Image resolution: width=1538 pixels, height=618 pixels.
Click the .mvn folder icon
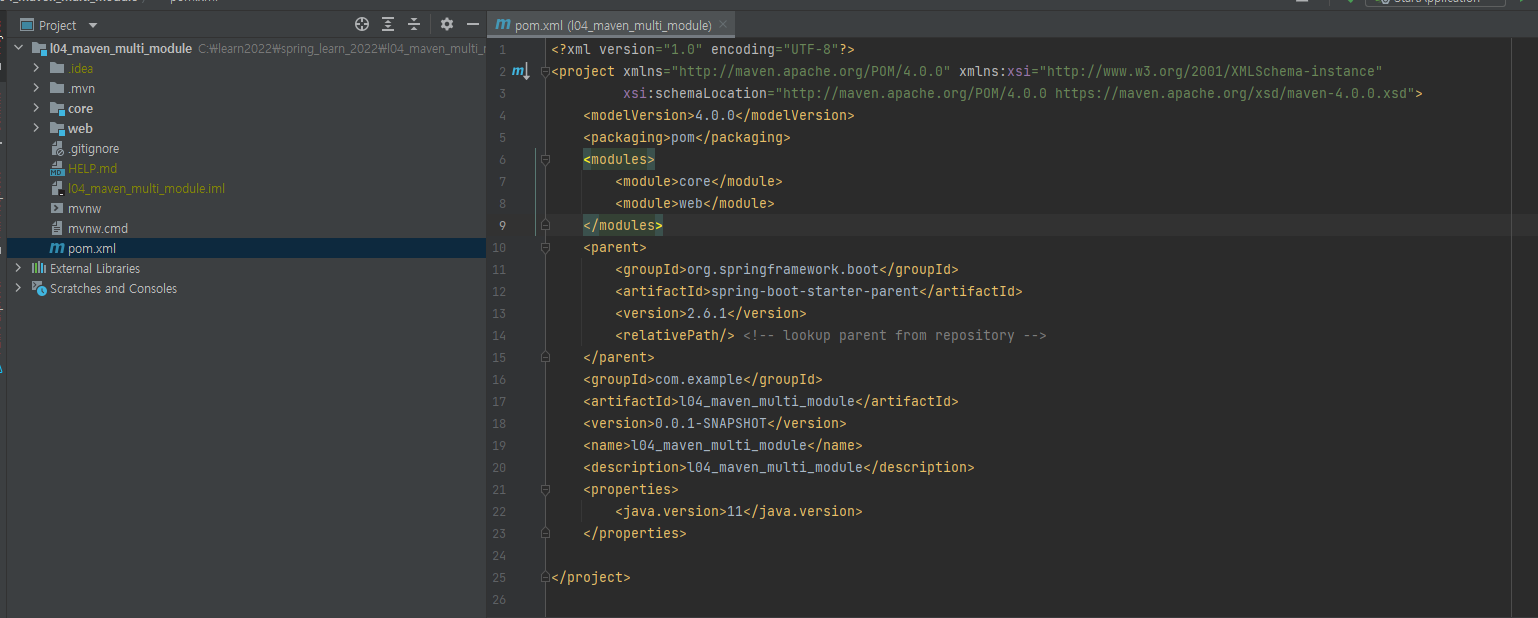(x=57, y=88)
